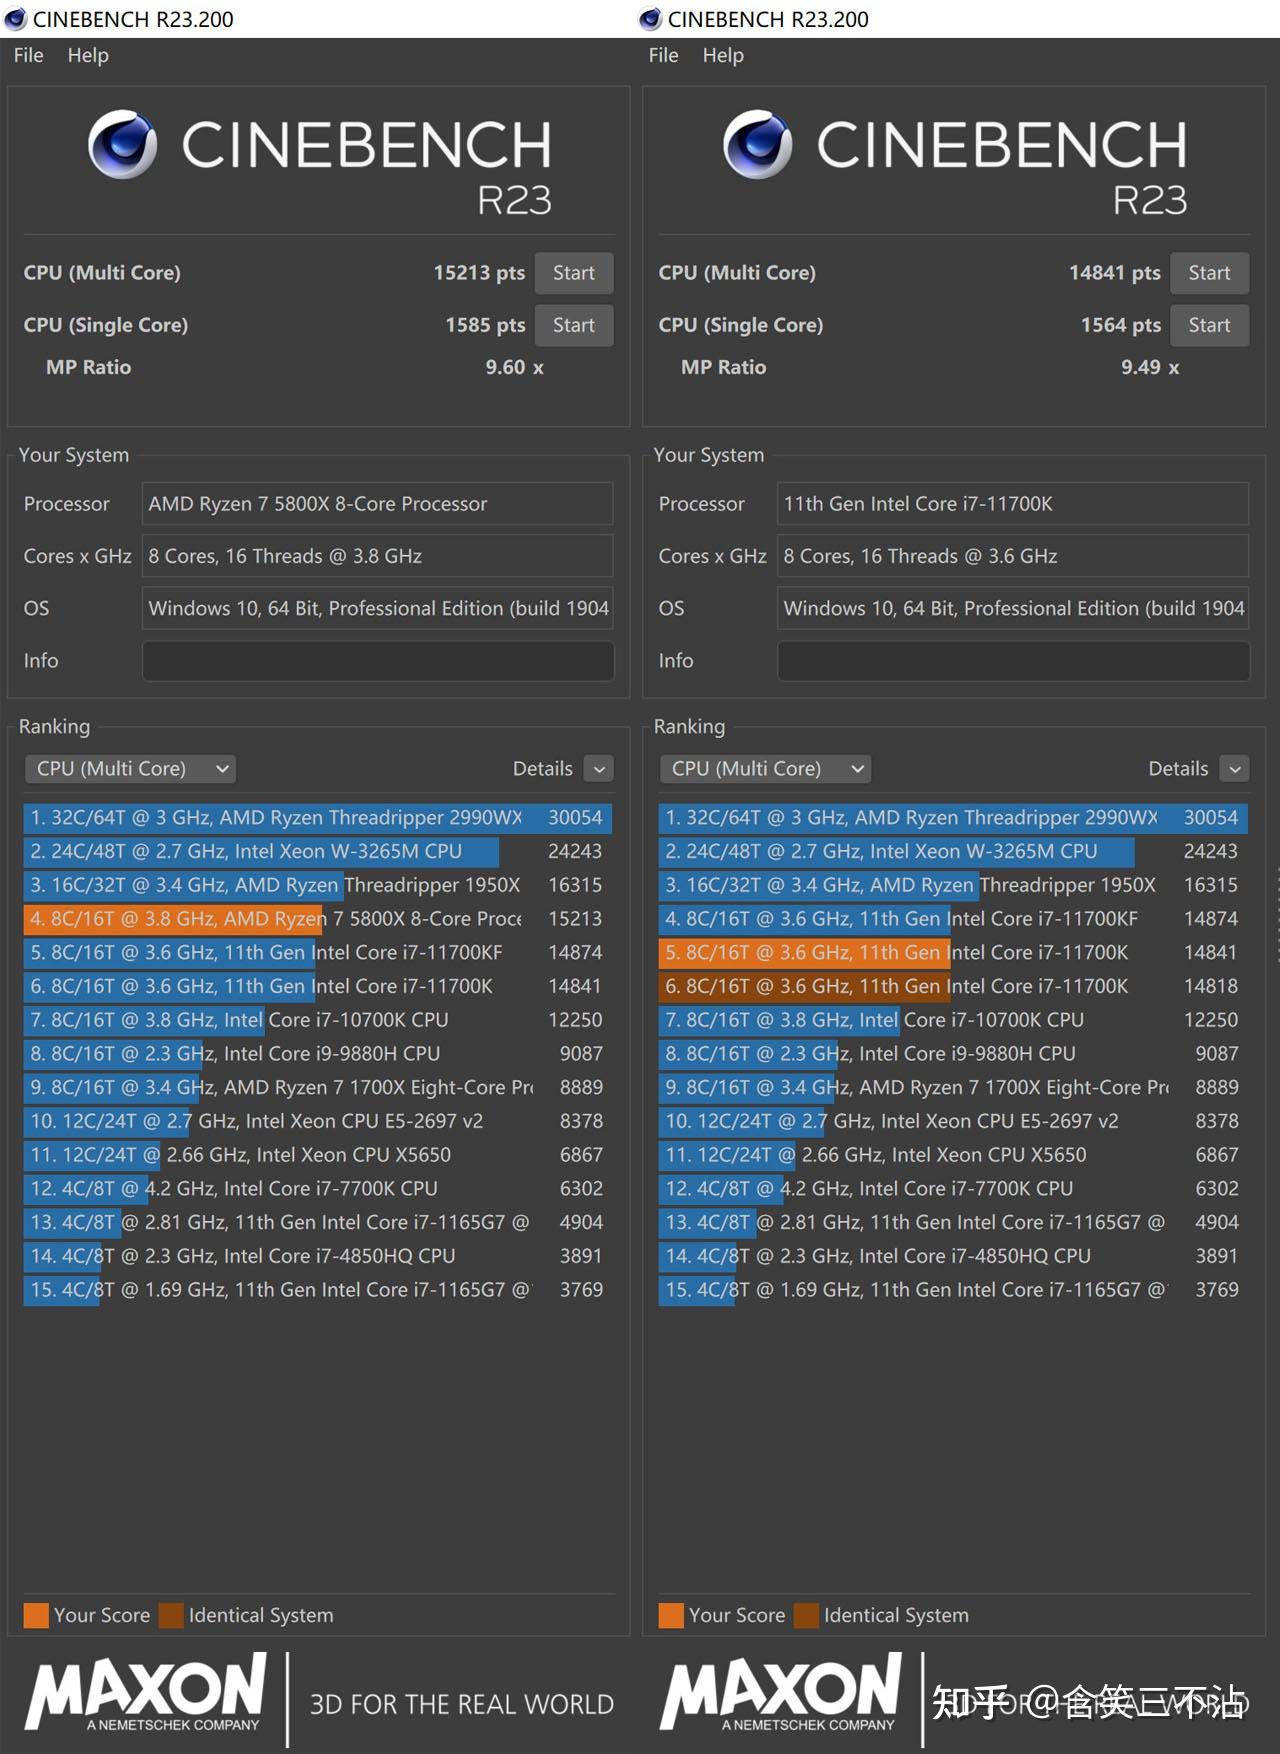Start Multi Core test for i7-11700K
The height and width of the screenshot is (1754, 1280).
coord(1209,273)
